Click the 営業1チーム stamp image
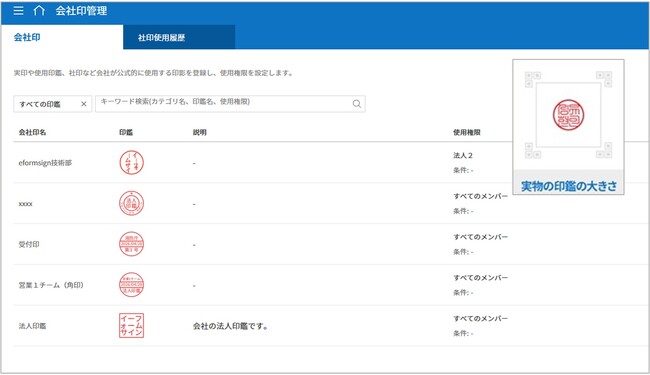Viewport: 650px width, 375px height. click(131, 285)
